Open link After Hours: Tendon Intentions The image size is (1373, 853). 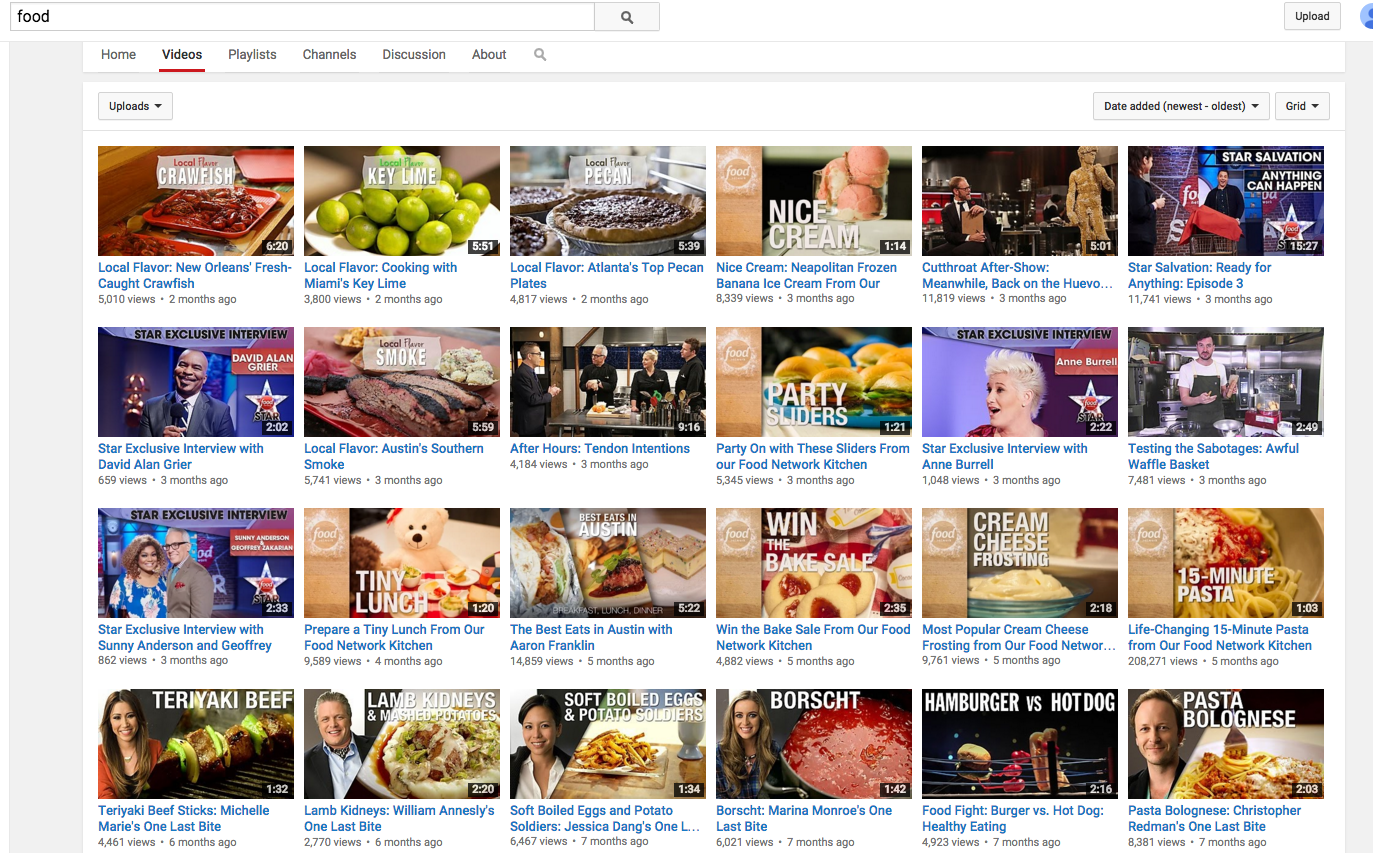tap(600, 449)
